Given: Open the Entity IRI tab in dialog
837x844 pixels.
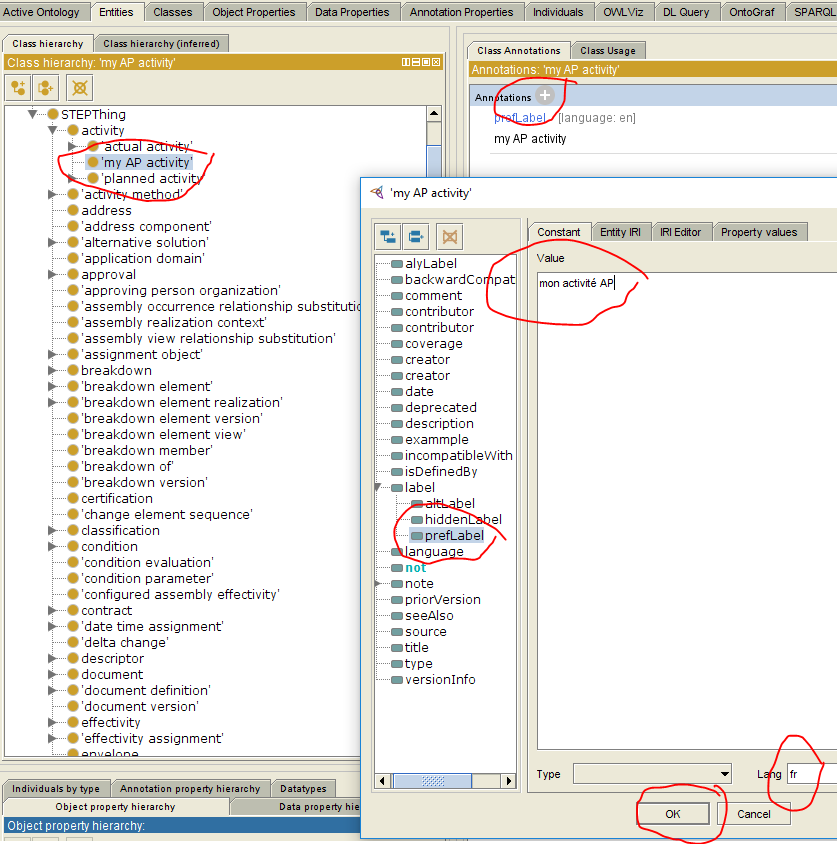Looking at the screenshot, I should (620, 232).
